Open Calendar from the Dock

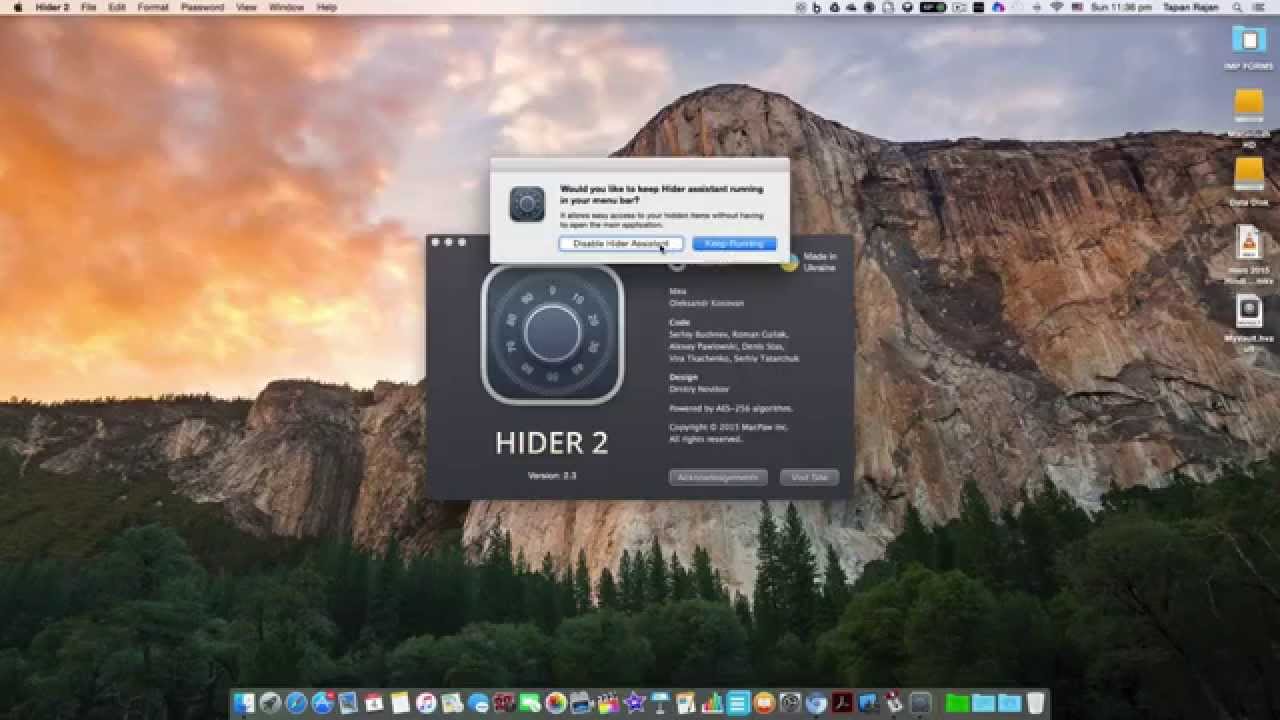pos(374,703)
